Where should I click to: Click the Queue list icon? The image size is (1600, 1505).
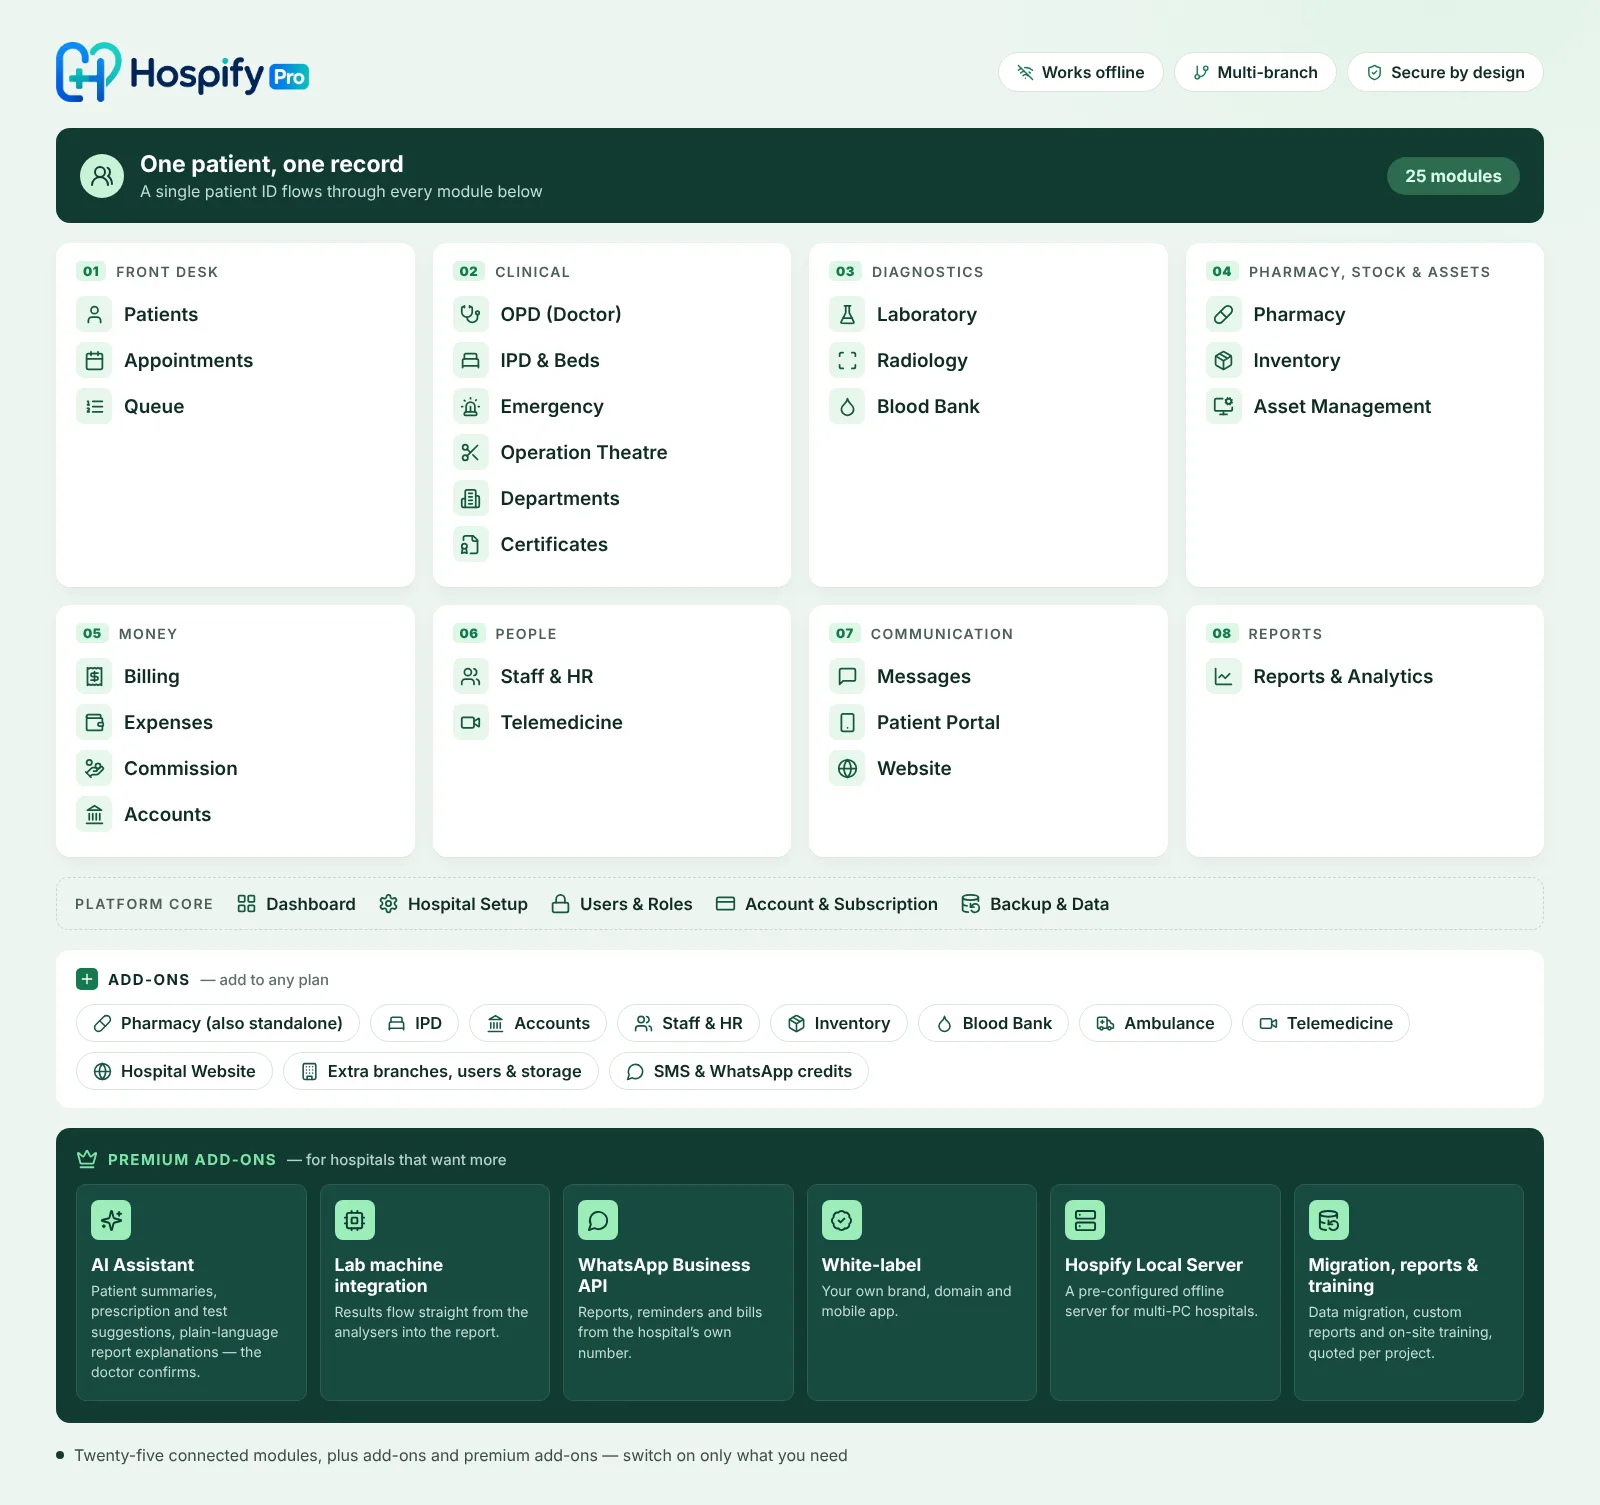(94, 407)
